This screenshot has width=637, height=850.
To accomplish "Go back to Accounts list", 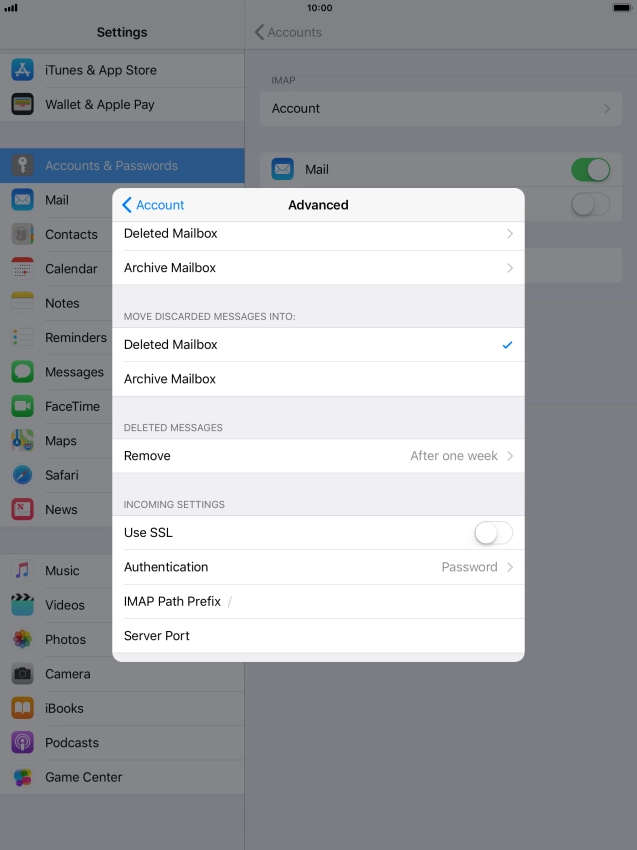I will [x=288, y=32].
